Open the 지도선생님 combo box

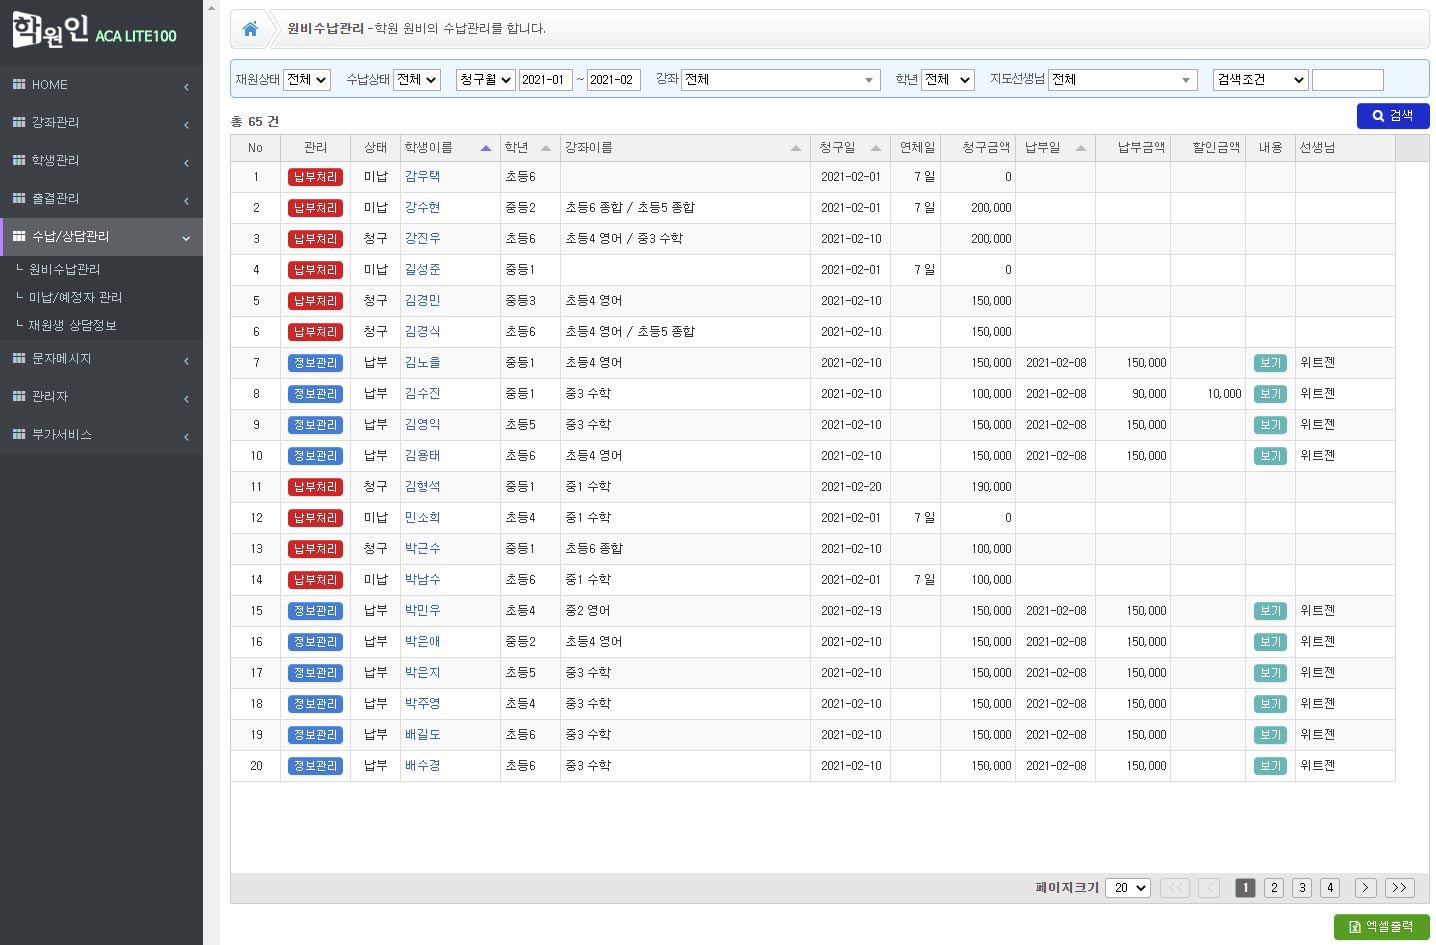coord(1122,80)
